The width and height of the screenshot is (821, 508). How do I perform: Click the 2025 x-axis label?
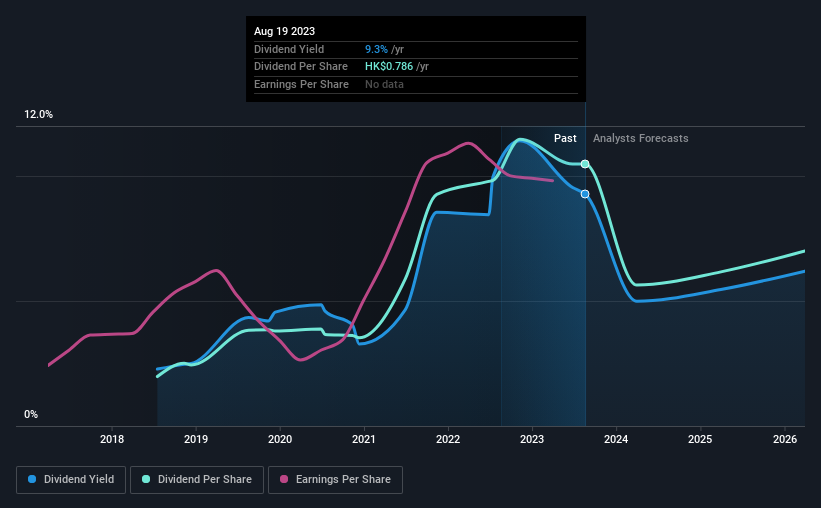click(700, 439)
